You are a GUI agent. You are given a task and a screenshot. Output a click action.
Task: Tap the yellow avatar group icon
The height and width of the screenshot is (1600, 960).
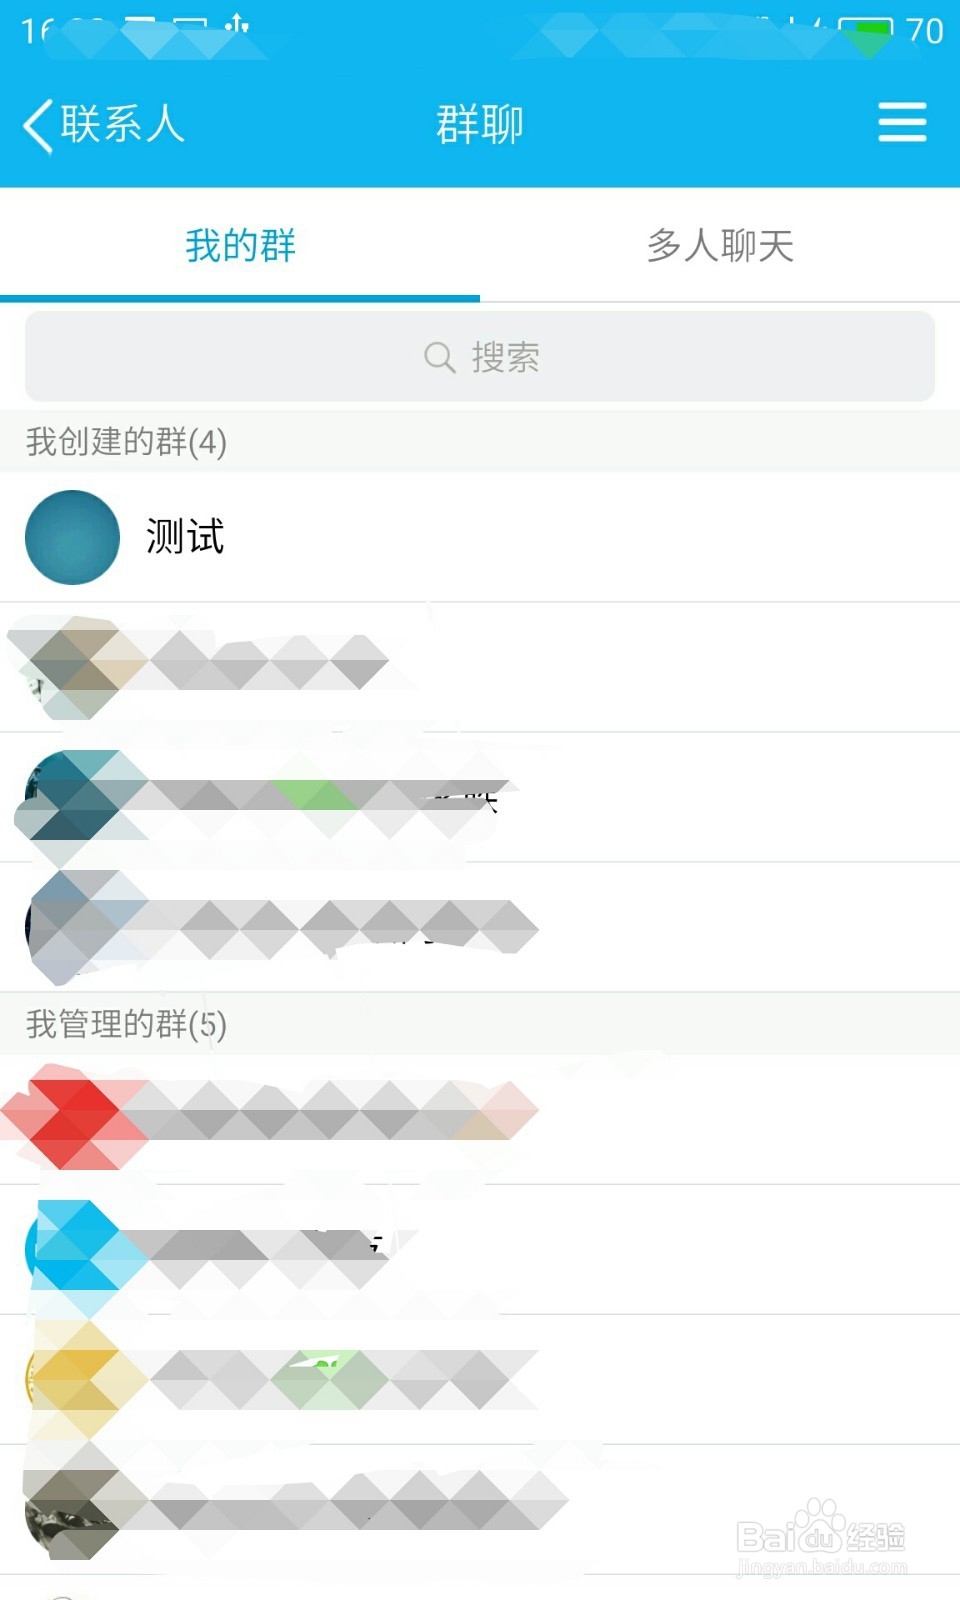[x=72, y=1380]
